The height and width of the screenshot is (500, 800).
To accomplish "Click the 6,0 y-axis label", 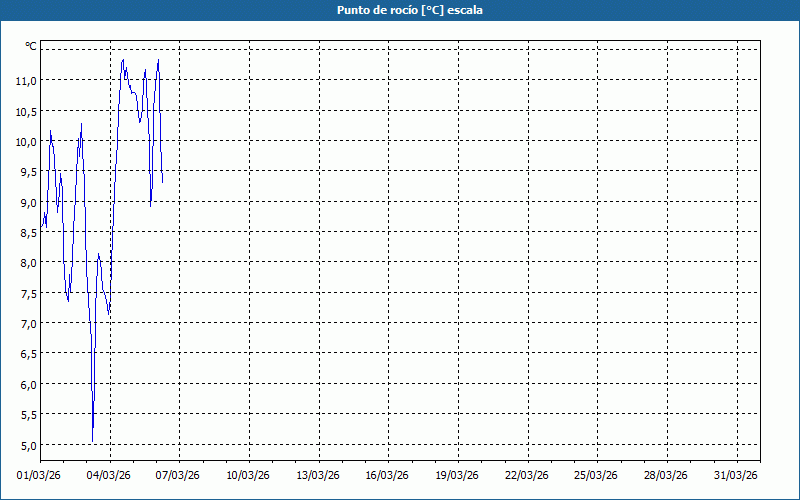I will 29,385.
